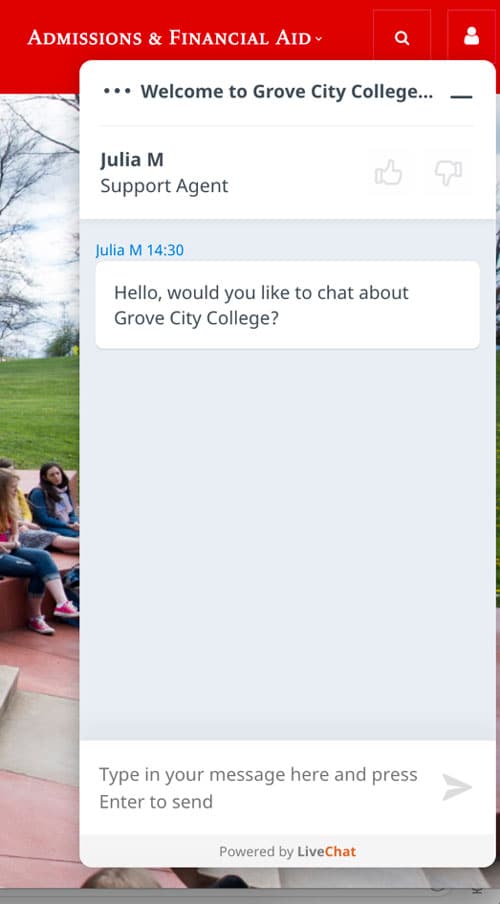Expand the Admissions & Financial Aid chevron
Screen dimensions: 500x904
pos(318,39)
